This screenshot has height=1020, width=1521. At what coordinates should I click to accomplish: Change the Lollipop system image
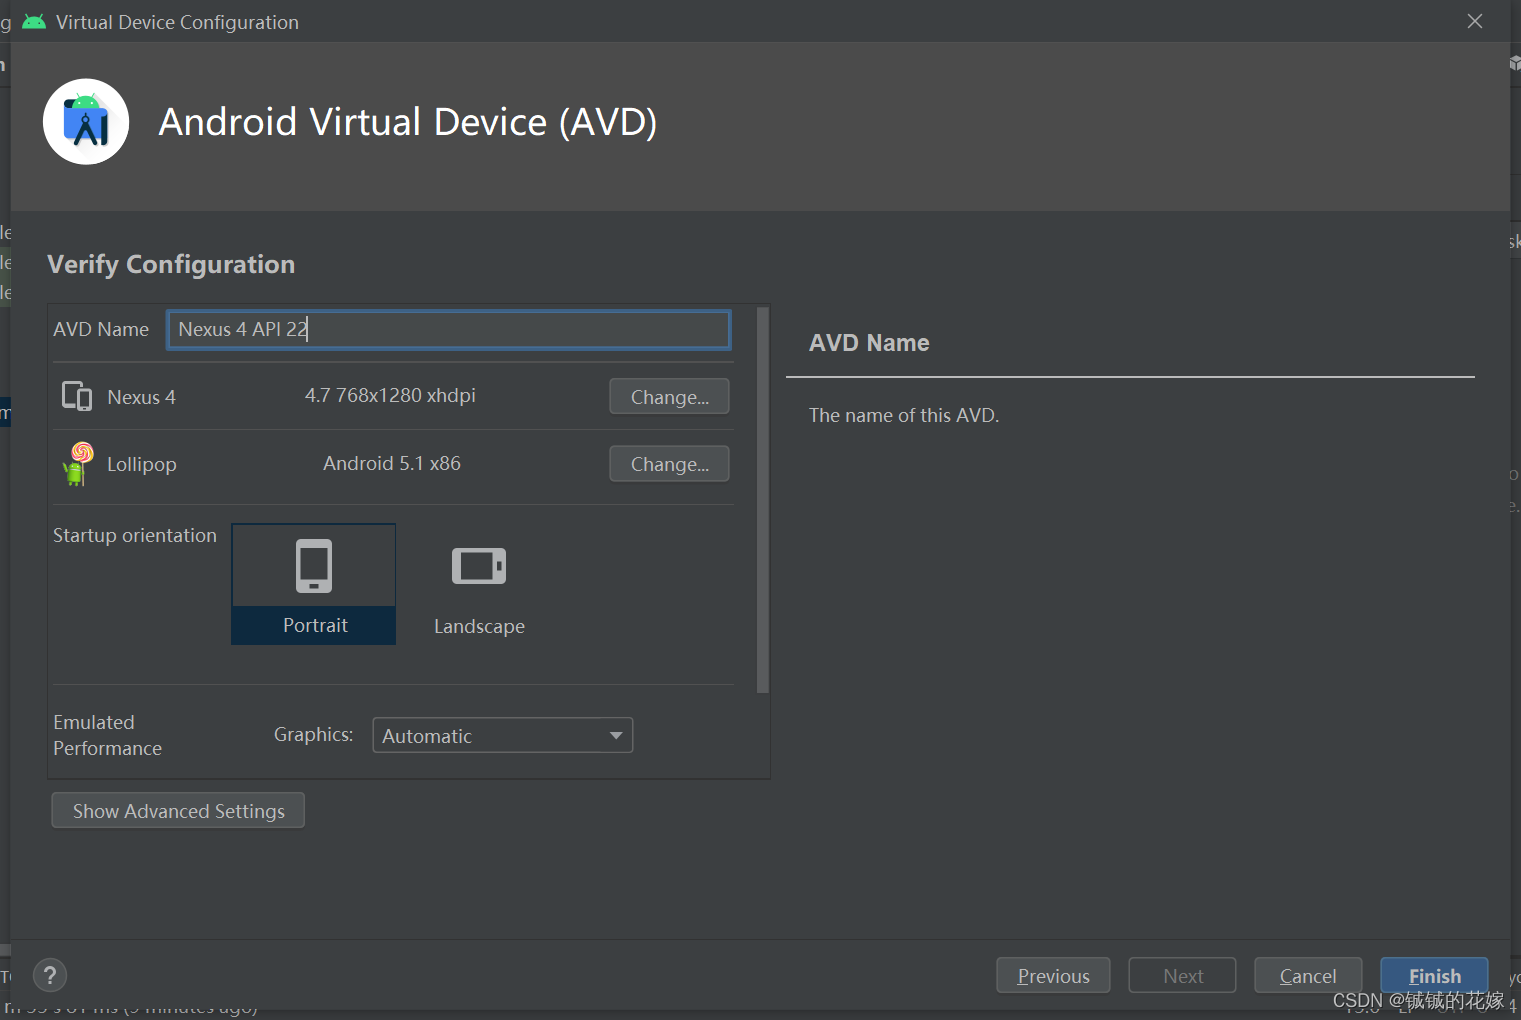click(669, 464)
